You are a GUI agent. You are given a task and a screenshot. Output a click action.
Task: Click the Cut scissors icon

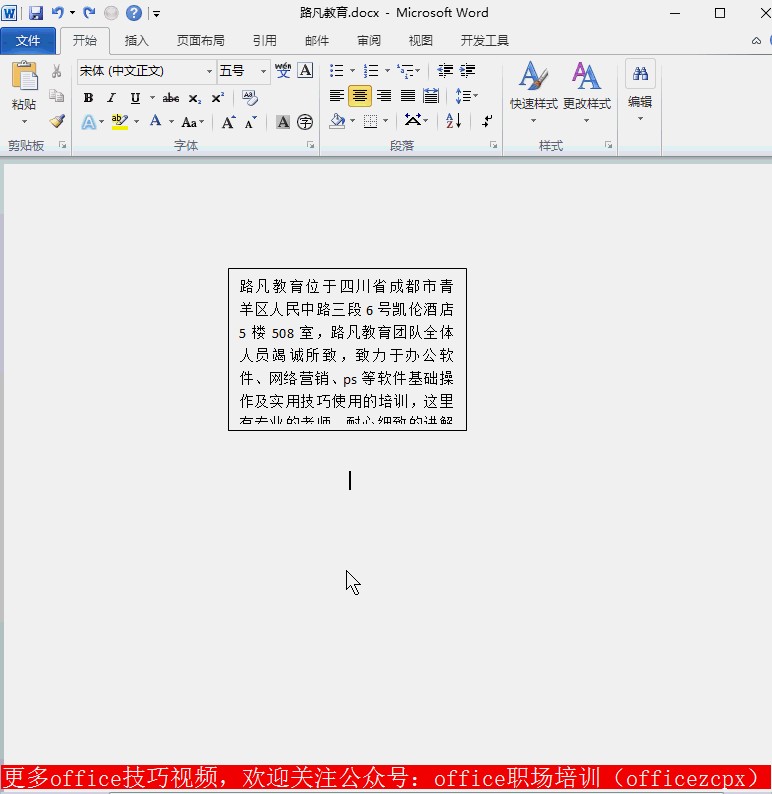pos(57,72)
